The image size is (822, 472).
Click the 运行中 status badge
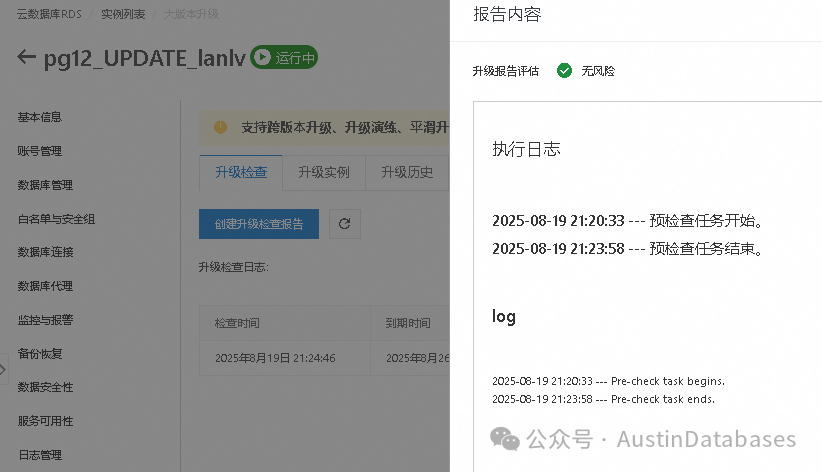[x=284, y=57]
